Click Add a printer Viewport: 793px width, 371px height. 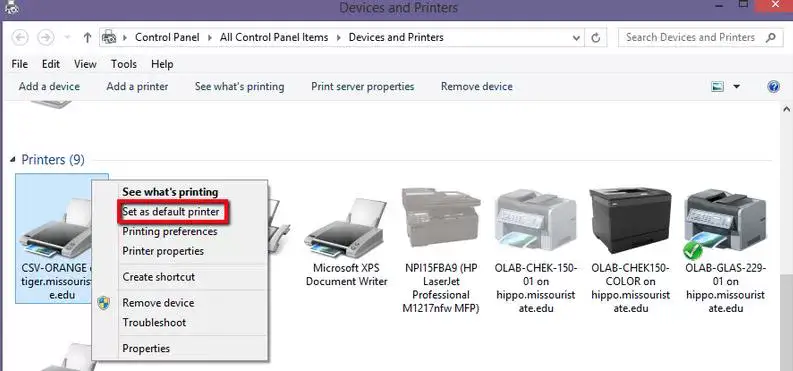coord(137,86)
